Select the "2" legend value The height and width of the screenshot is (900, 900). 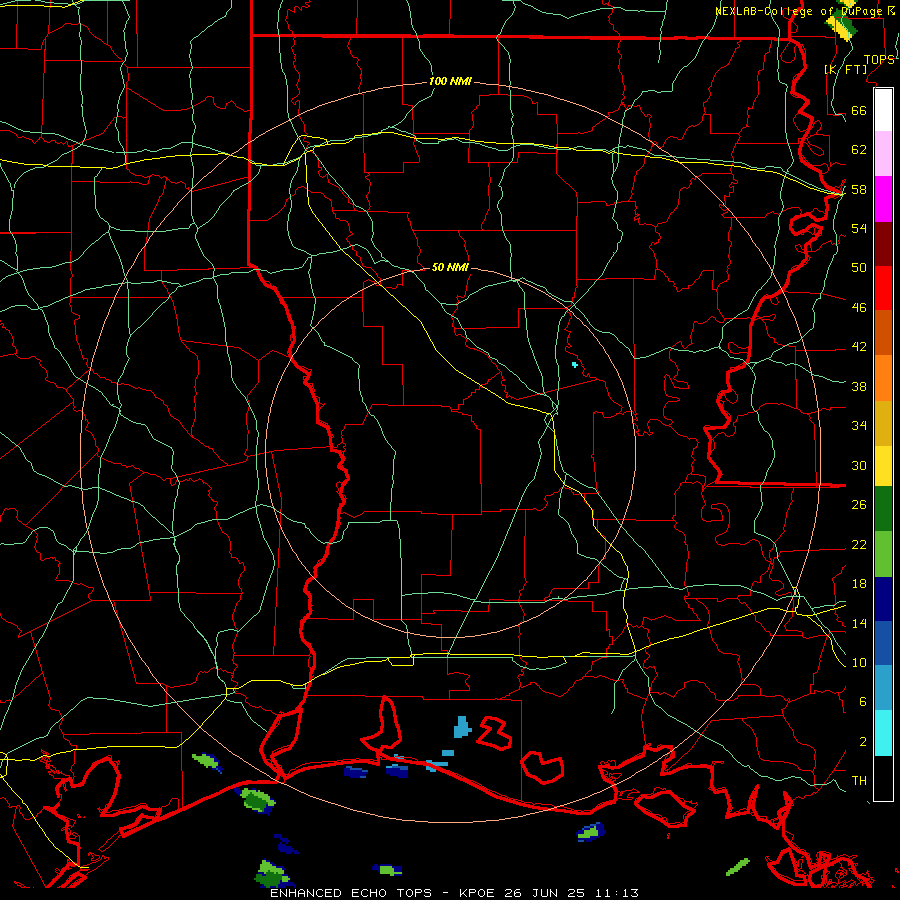[x=862, y=741]
